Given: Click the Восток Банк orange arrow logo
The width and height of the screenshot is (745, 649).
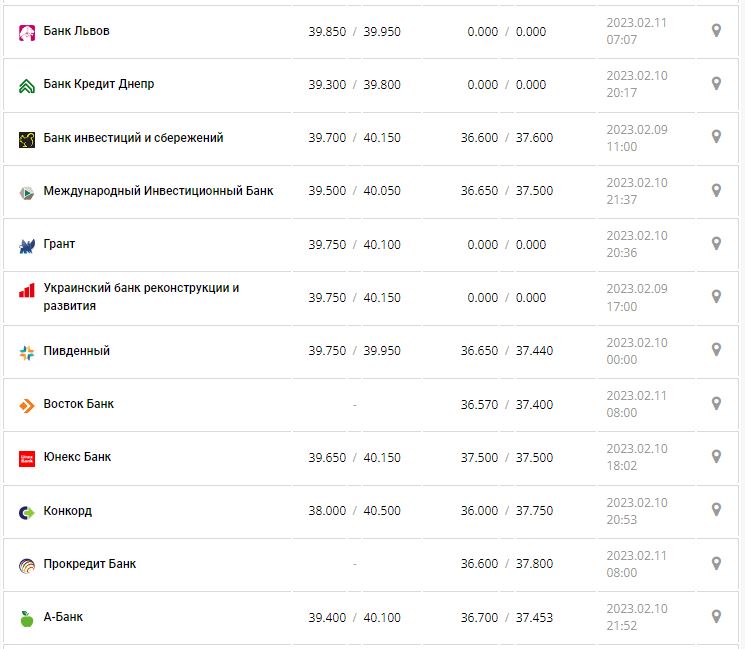Looking at the screenshot, I should tap(27, 405).
